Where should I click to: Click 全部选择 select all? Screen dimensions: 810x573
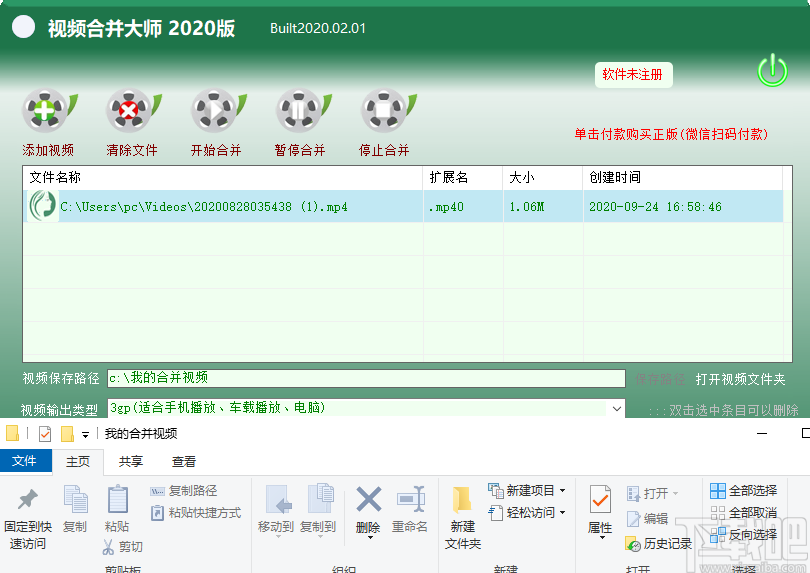[x=744, y=490]
